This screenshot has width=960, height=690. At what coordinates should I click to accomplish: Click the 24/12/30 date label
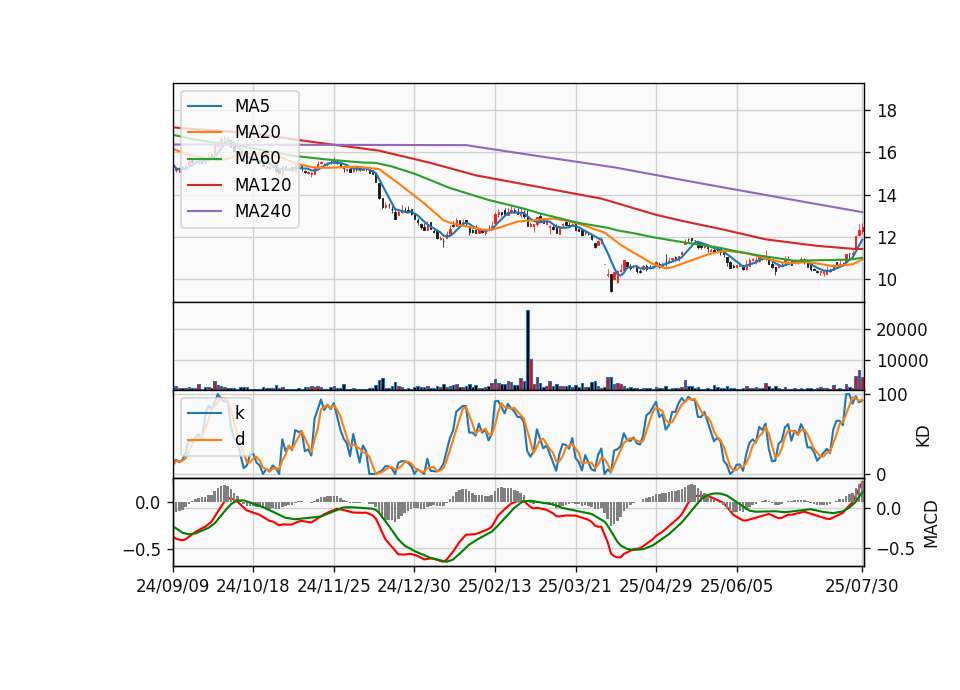pyautogui.click(x=414, y=586)
